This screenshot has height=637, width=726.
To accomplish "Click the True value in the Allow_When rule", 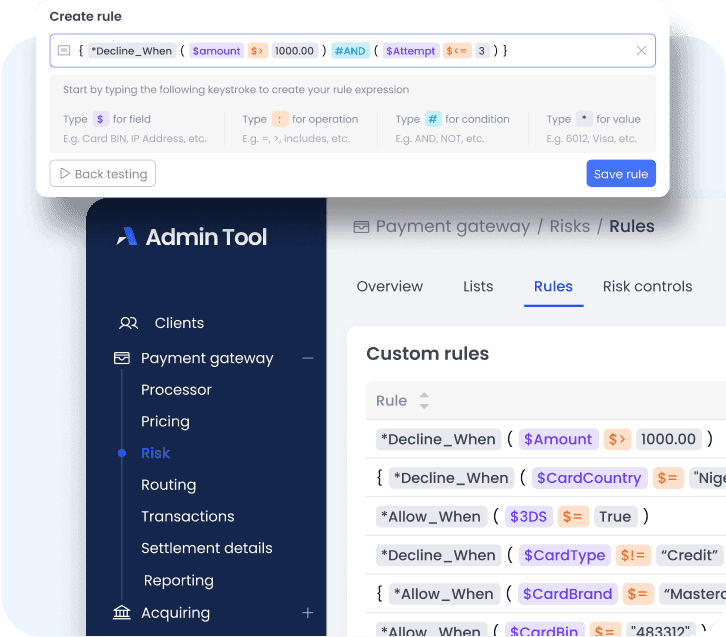I will click(x=615, y=516).
